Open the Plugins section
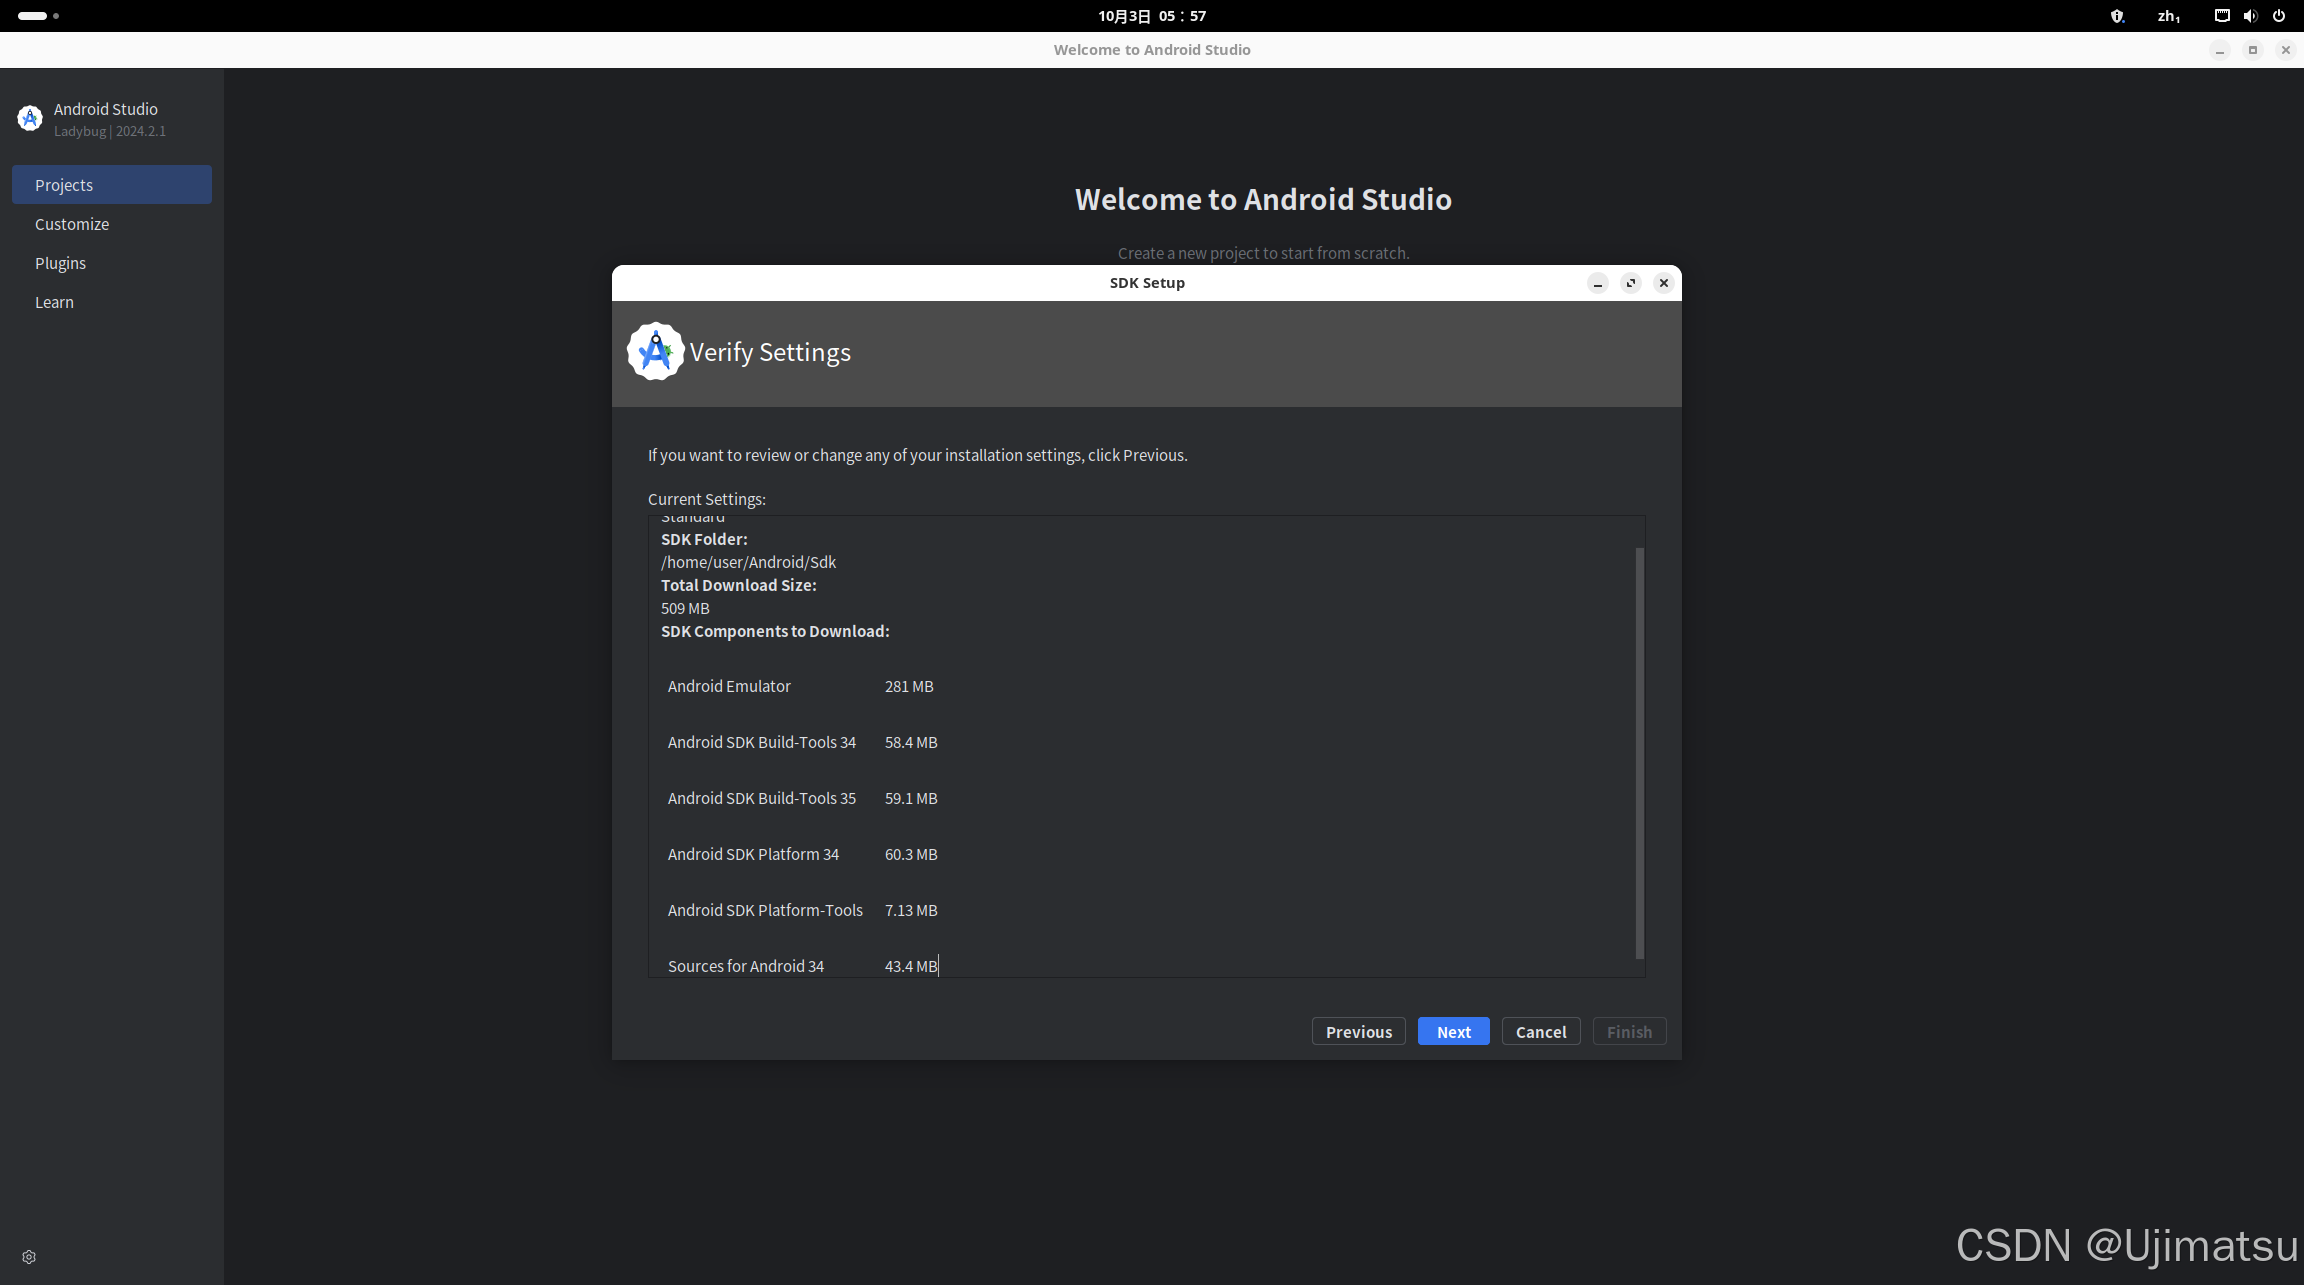This screenshot has width=2304, height=1285. (60, 263)
